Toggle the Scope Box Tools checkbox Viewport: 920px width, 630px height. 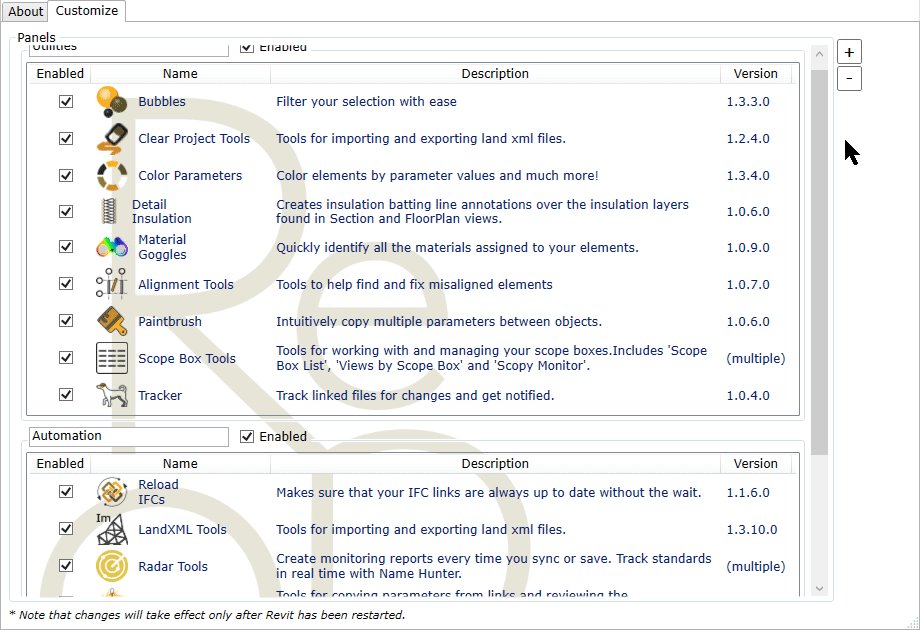pyautogui.click(x=66, y=357)
